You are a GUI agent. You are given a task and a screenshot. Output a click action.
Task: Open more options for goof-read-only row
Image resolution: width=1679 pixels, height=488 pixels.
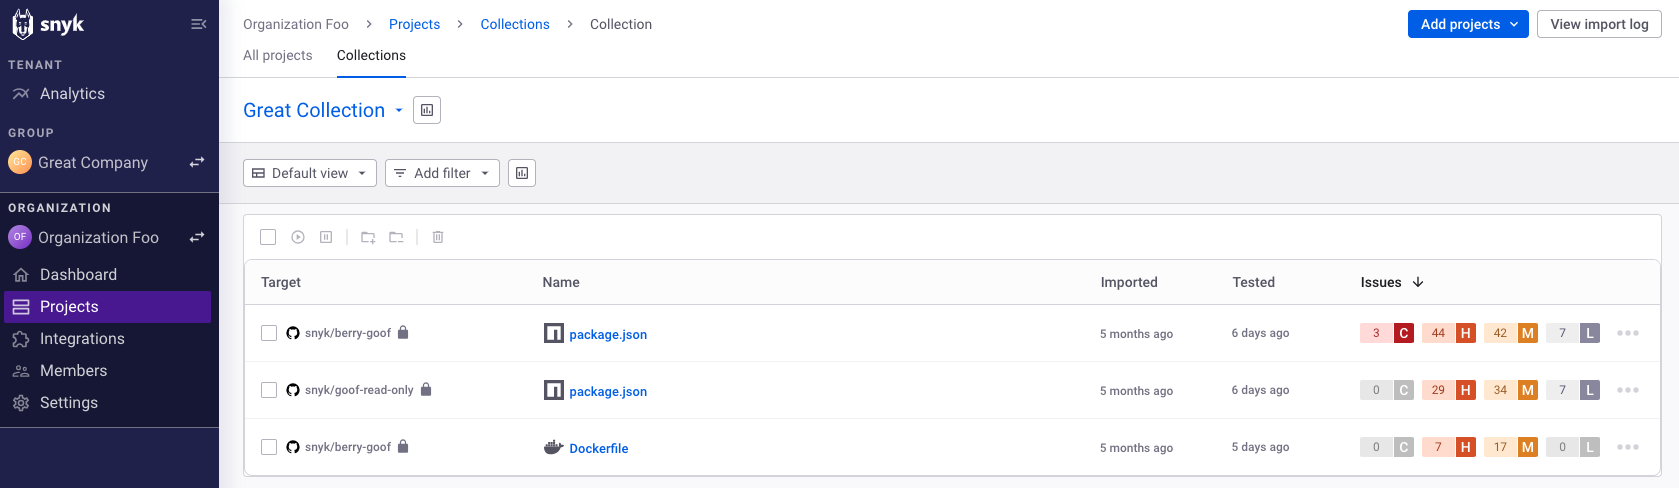1628,390
